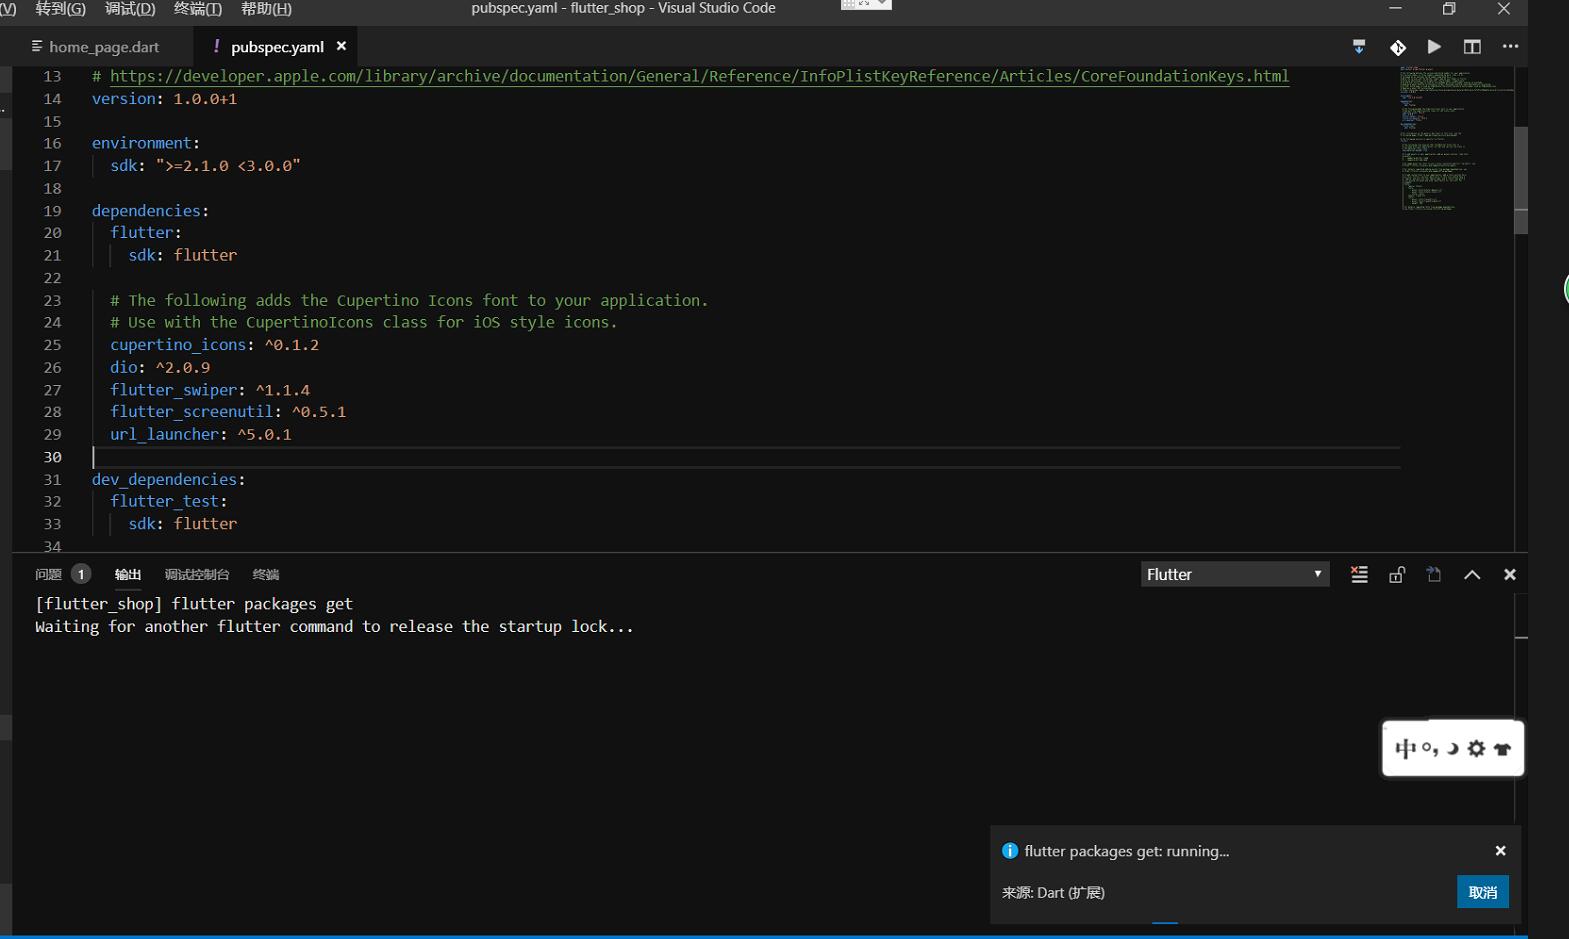Click 'cupertino_icons: ^0.1.2' line
Image resolution: width=1569 pixels, height=939 pixels.
[214, 345]
